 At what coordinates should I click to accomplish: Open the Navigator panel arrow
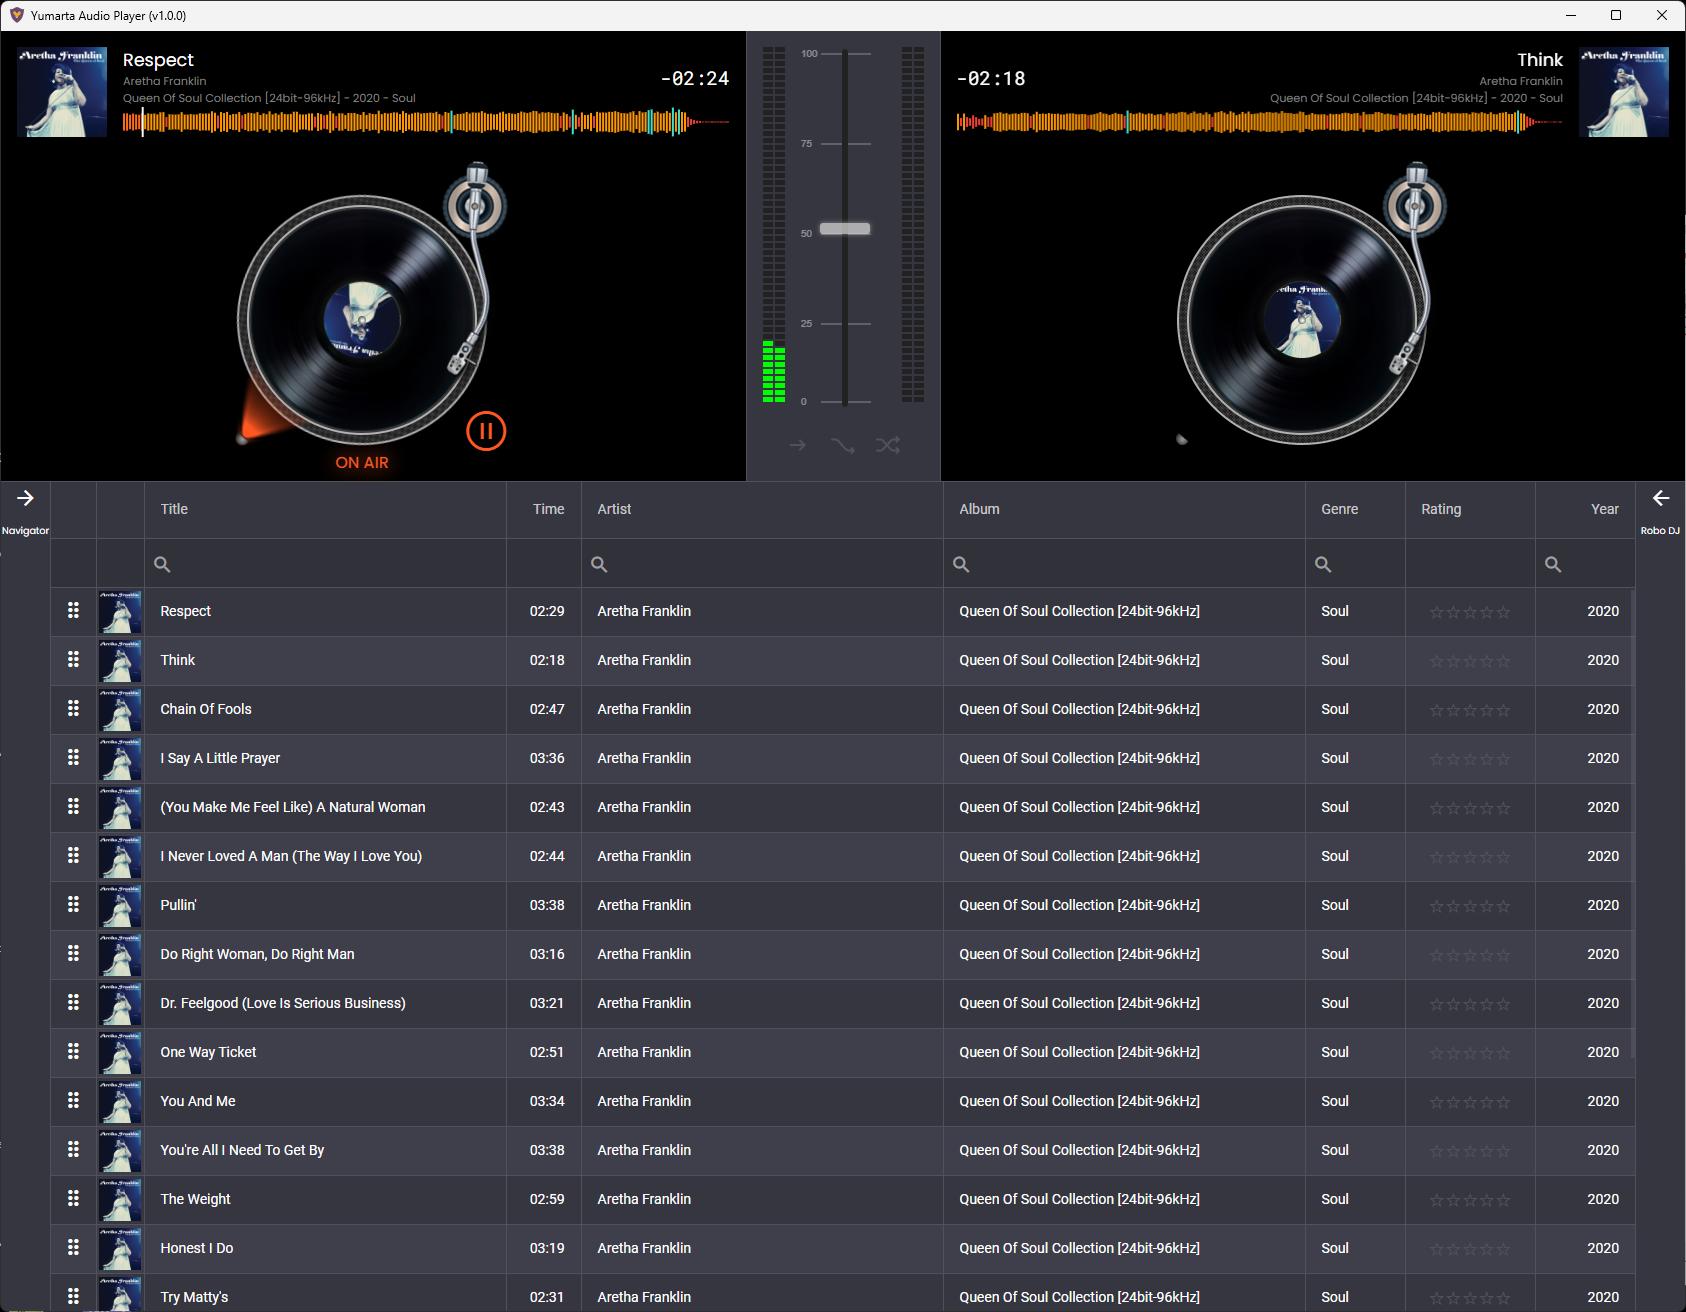(25, 498)
